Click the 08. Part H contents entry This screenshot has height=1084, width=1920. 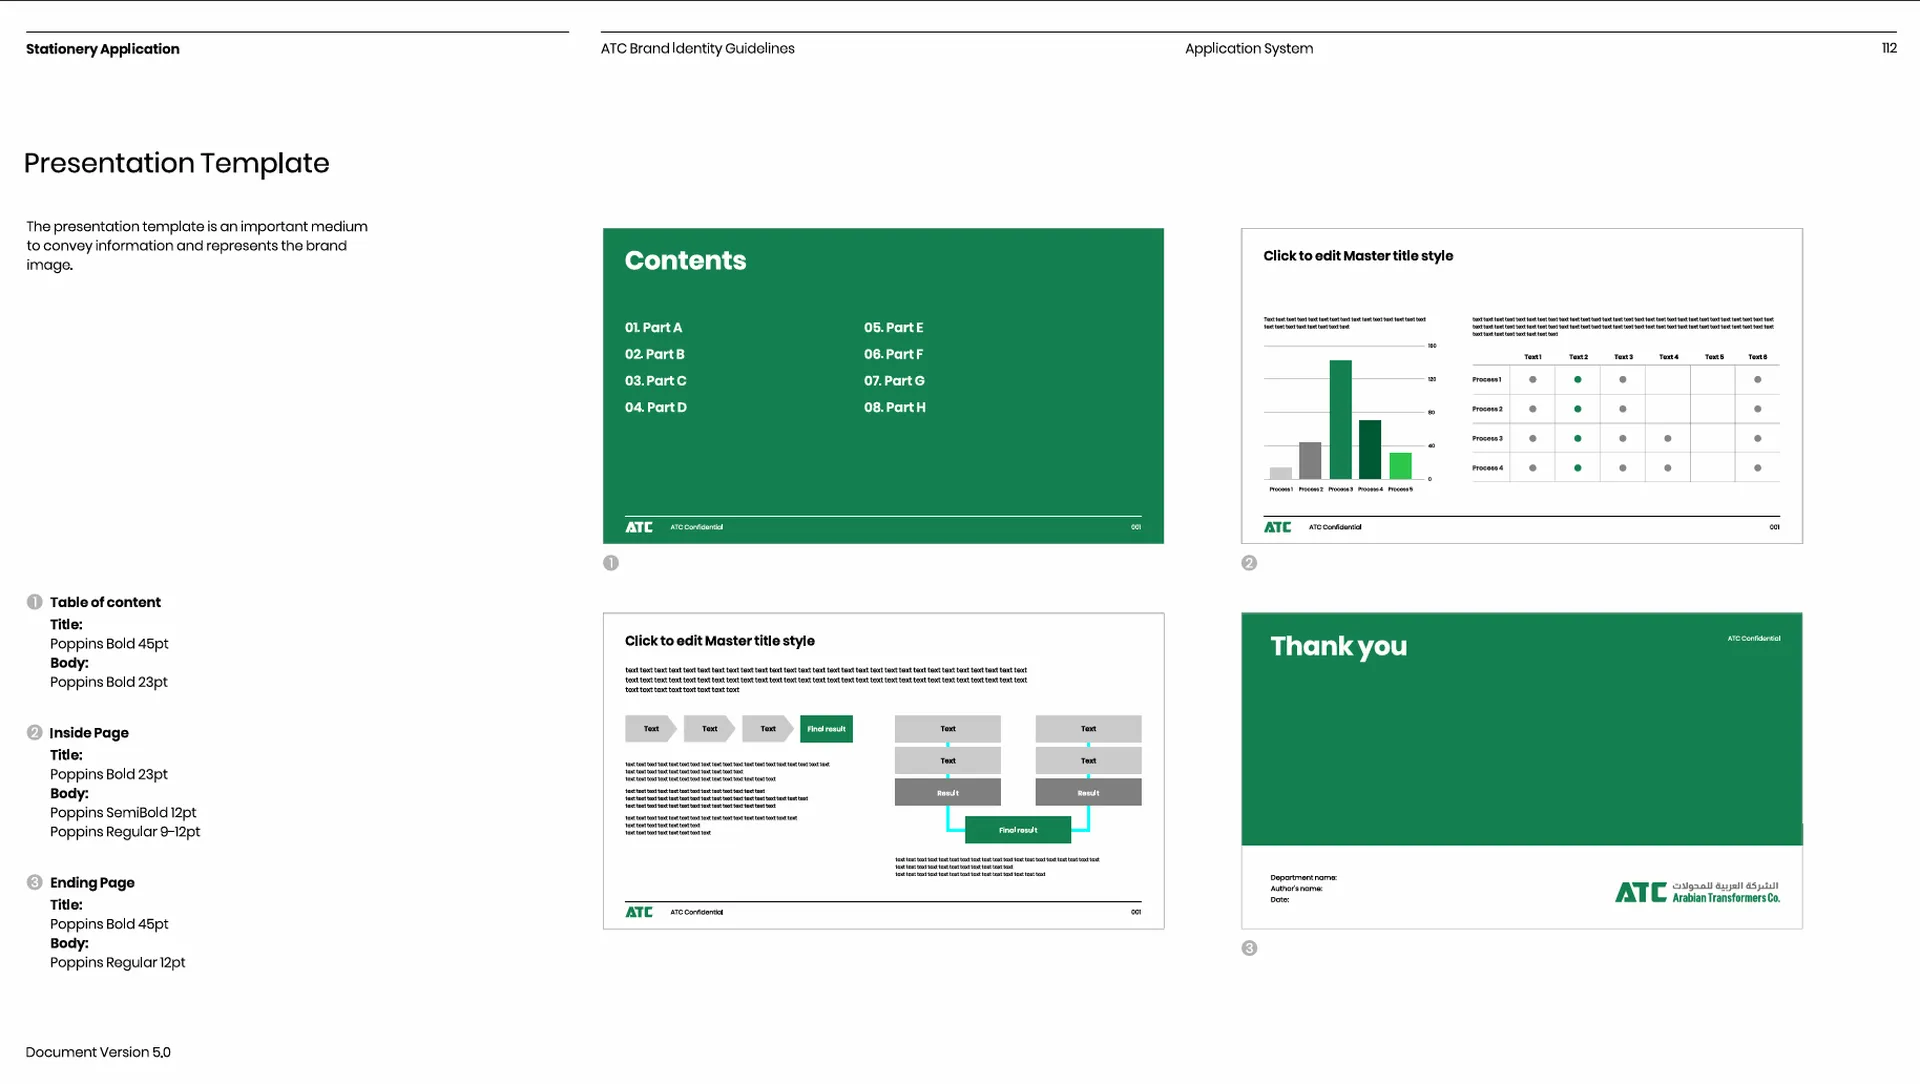click(895, 408)
